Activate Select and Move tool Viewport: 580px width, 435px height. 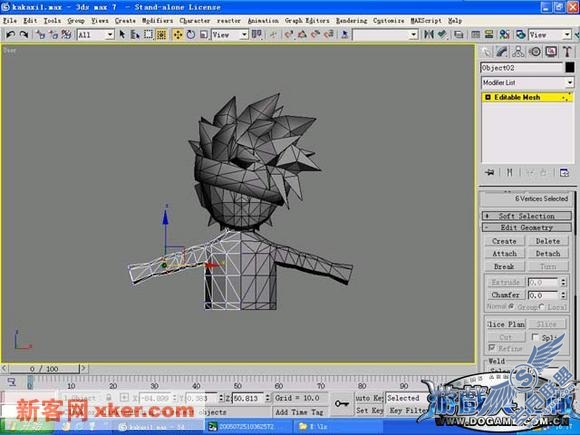178,35
